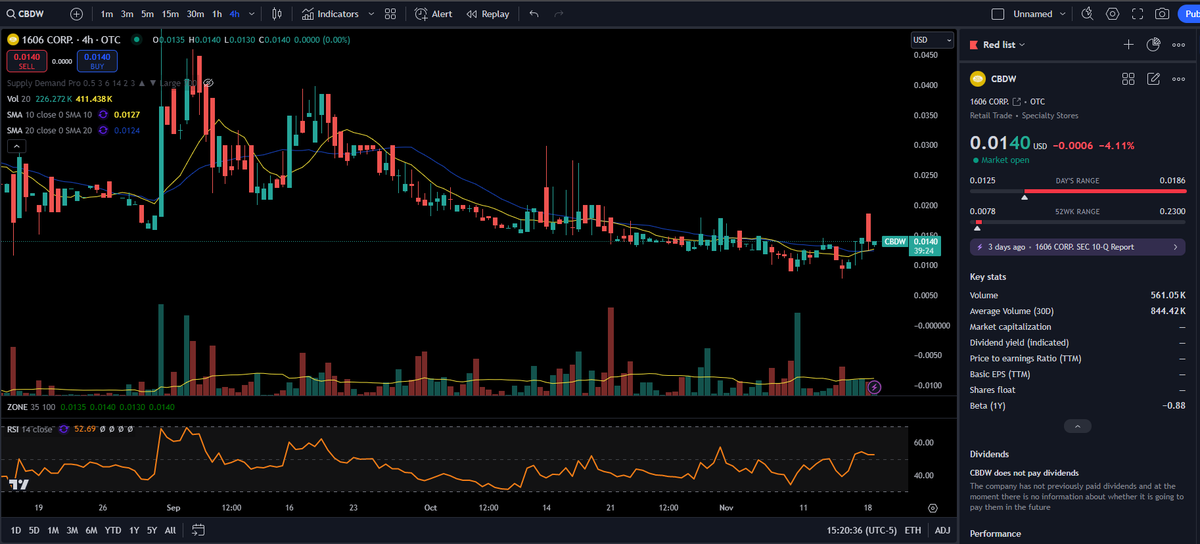1200x544 pixels.
Task: Select the 1m timeframe
Action: pos(107,14)
